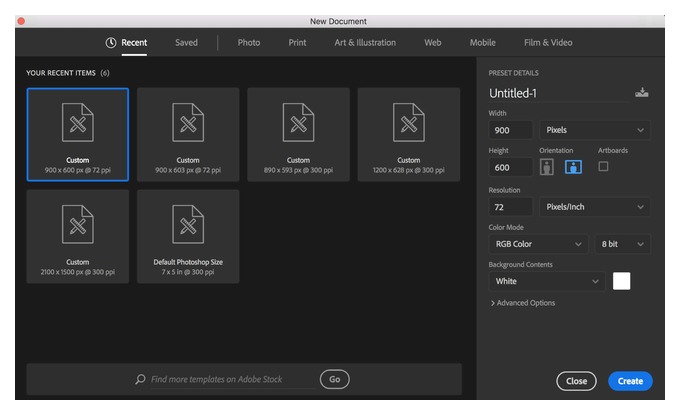Select portrait orientation icon
This screenshot has height=415, width=680.
point(546,167)
